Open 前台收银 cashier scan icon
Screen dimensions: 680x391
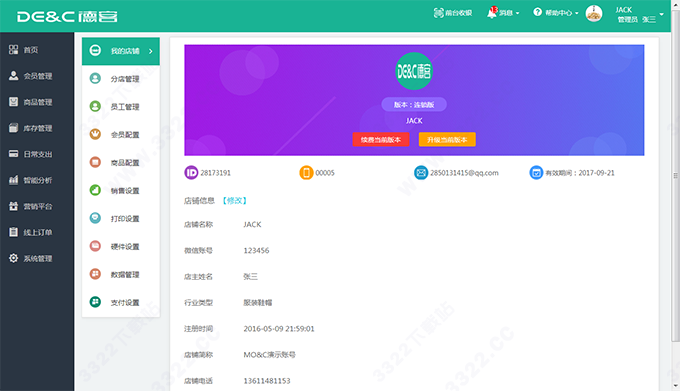pyautogui.click(x=438, y=13)
